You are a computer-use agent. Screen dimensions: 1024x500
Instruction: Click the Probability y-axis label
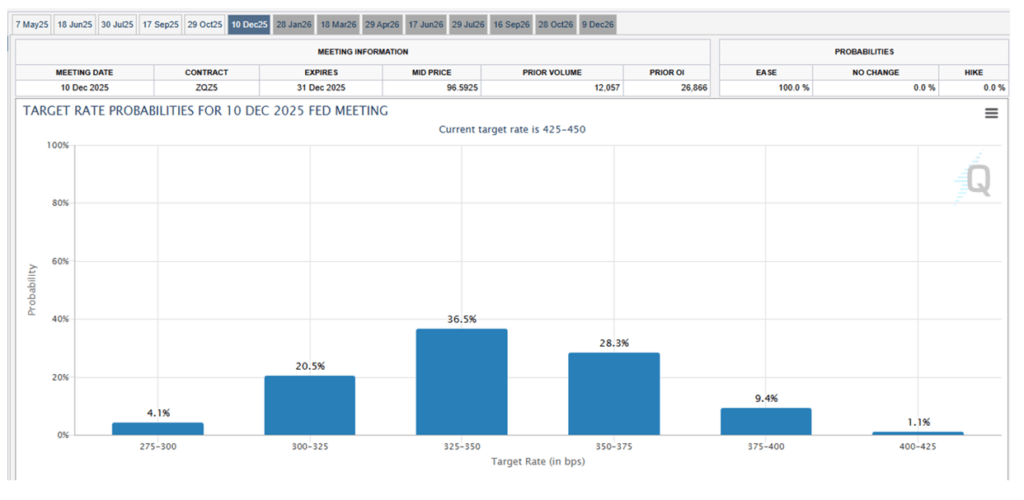click(31, 290)
